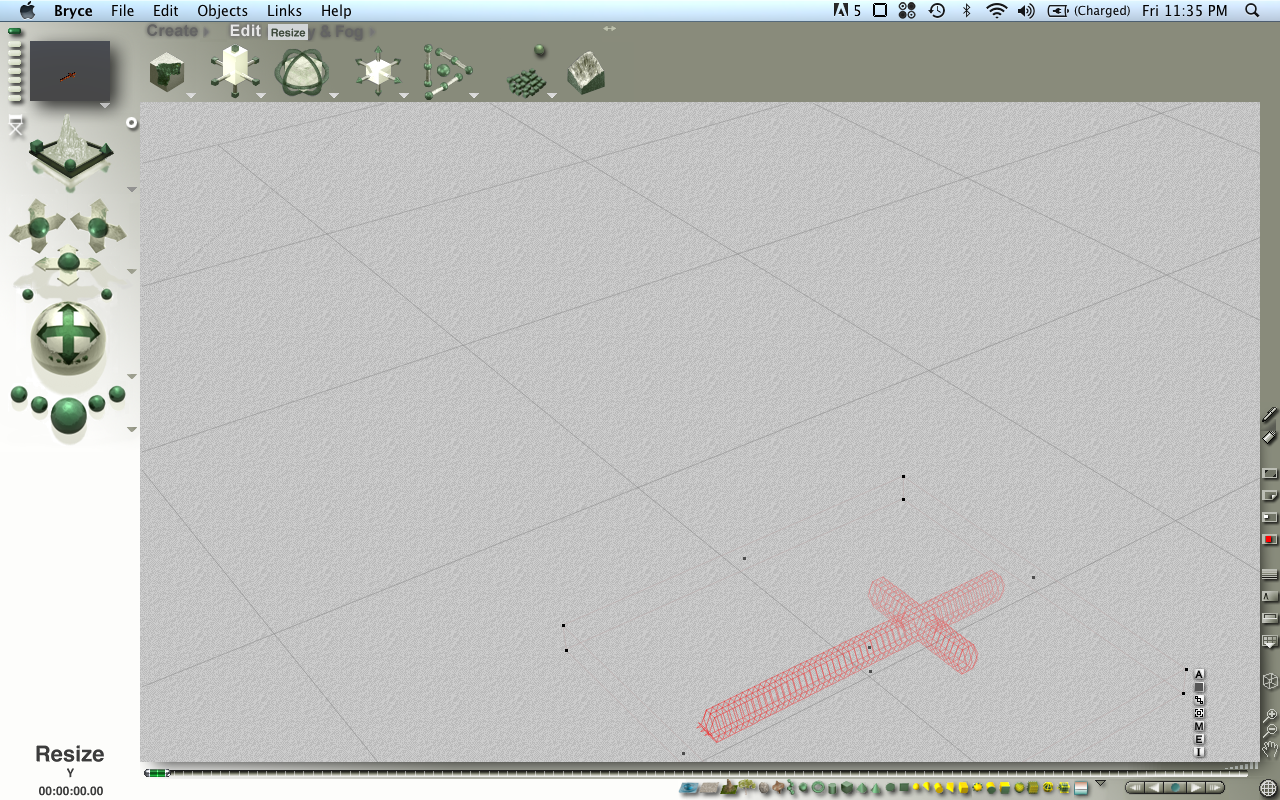Click the eraser icon on right palette
Viewport: 1280px width, 800px height.
[x=1270, y=436]
